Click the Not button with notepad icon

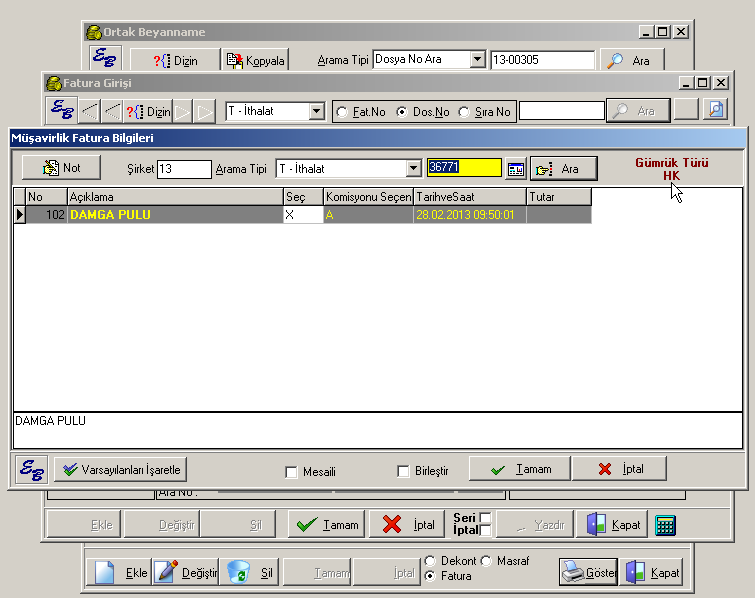[x=61, y=168]
